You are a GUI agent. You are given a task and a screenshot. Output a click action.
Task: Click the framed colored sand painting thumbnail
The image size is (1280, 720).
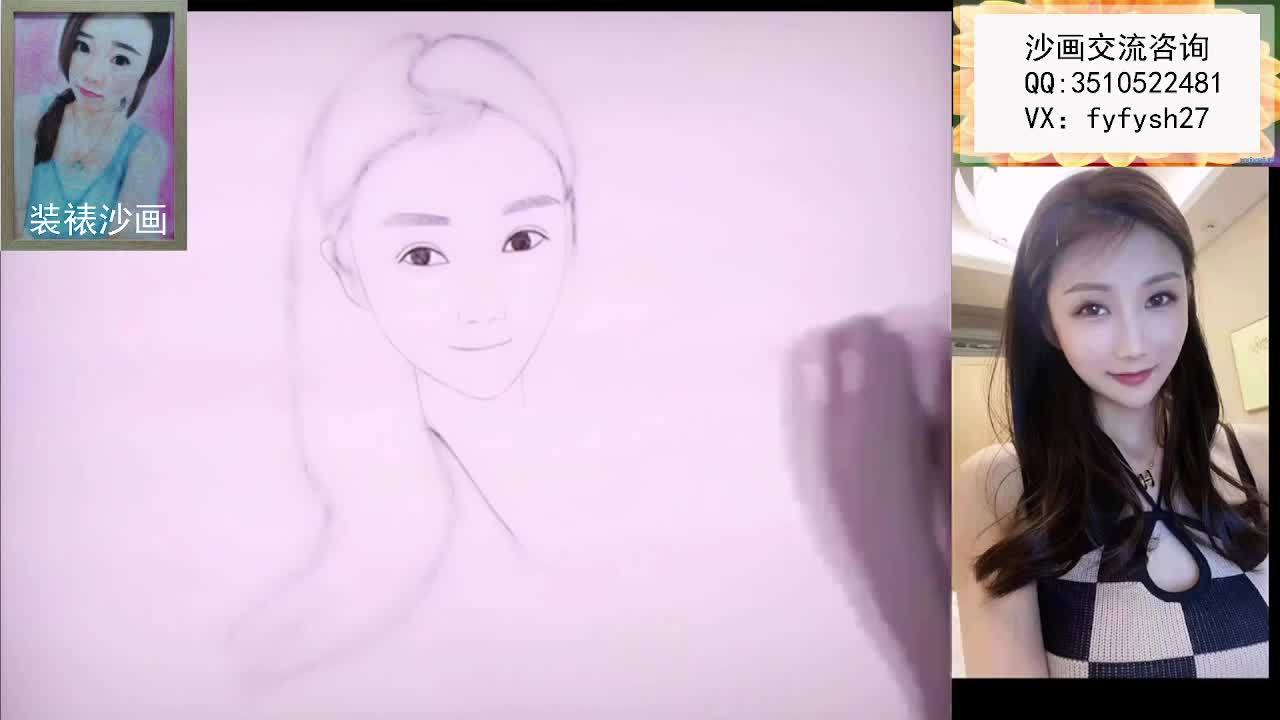click(x=94, y=124)
